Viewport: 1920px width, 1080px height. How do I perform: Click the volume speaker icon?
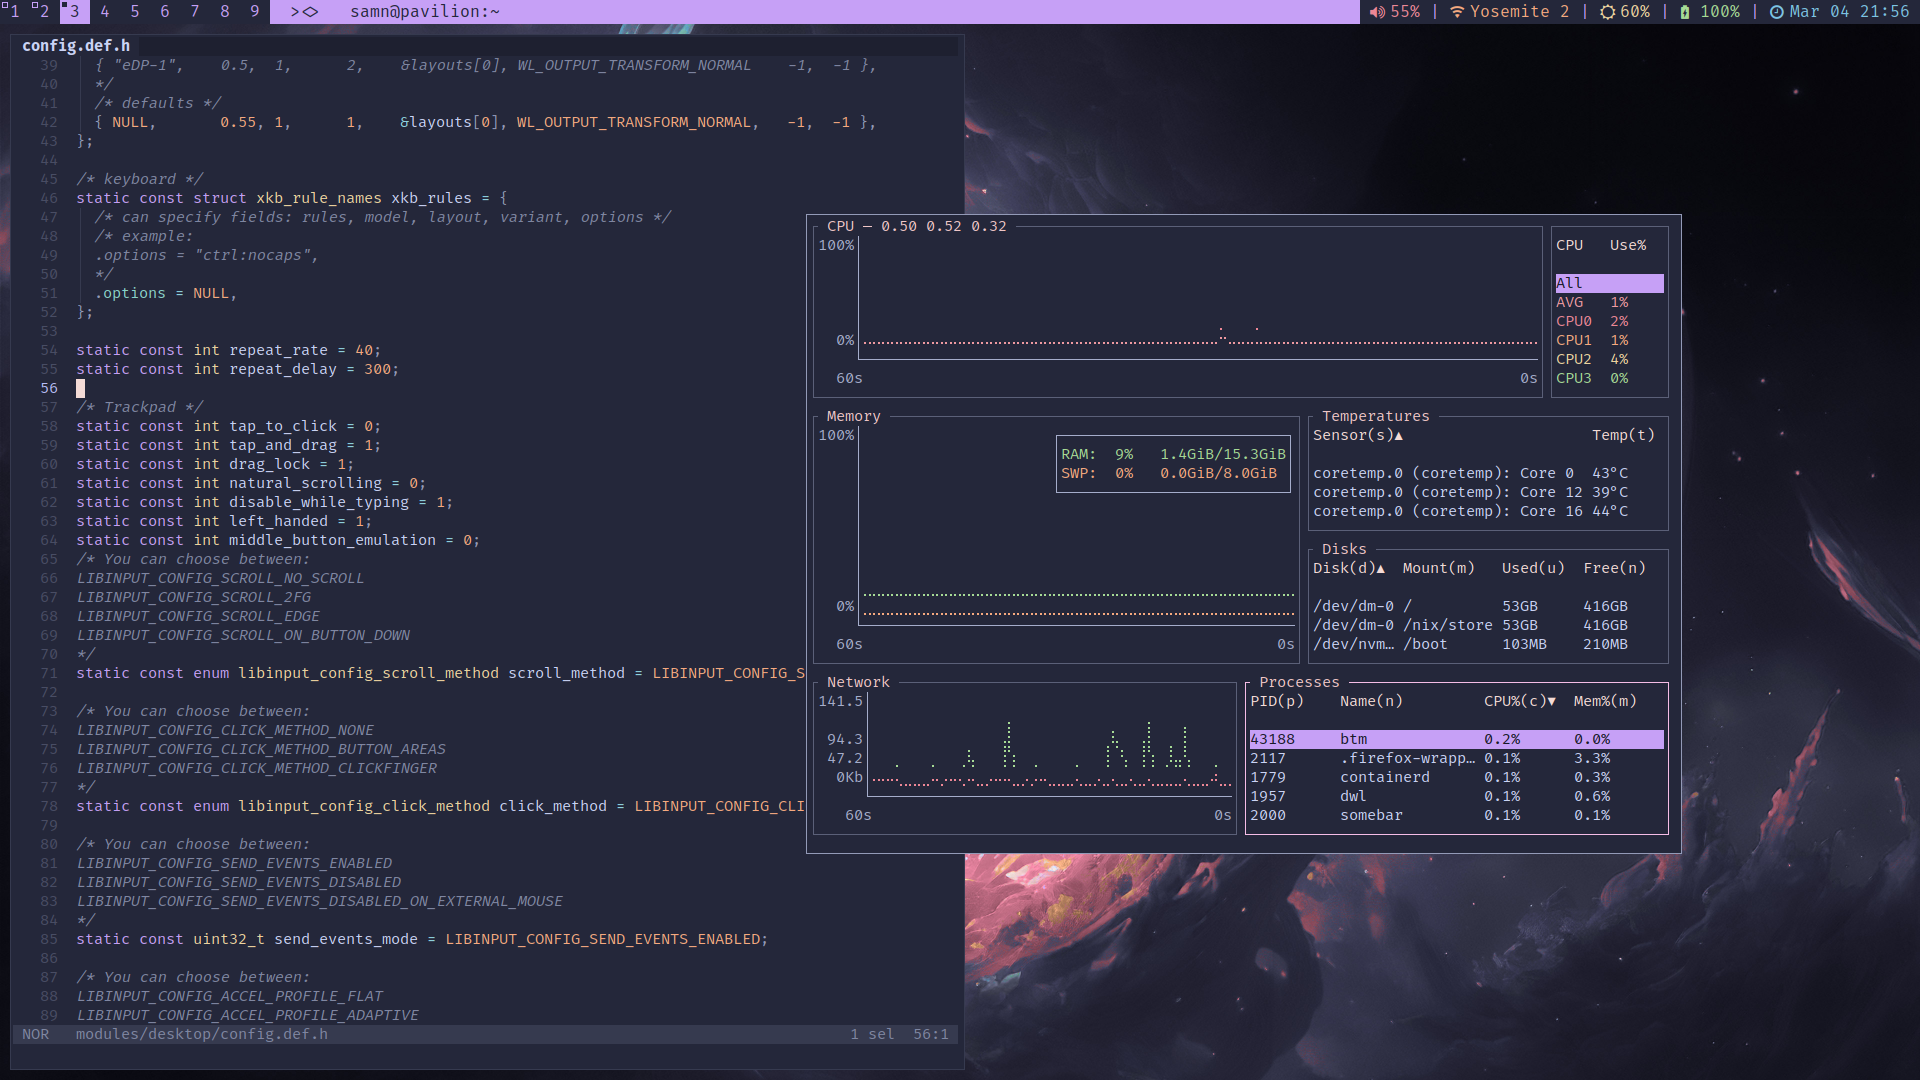click(1377, 12)
